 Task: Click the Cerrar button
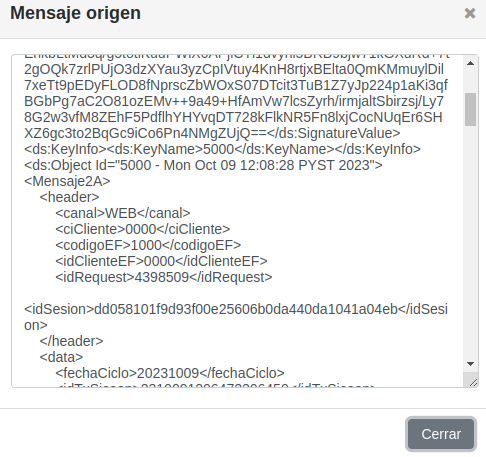tap(441, 434)
